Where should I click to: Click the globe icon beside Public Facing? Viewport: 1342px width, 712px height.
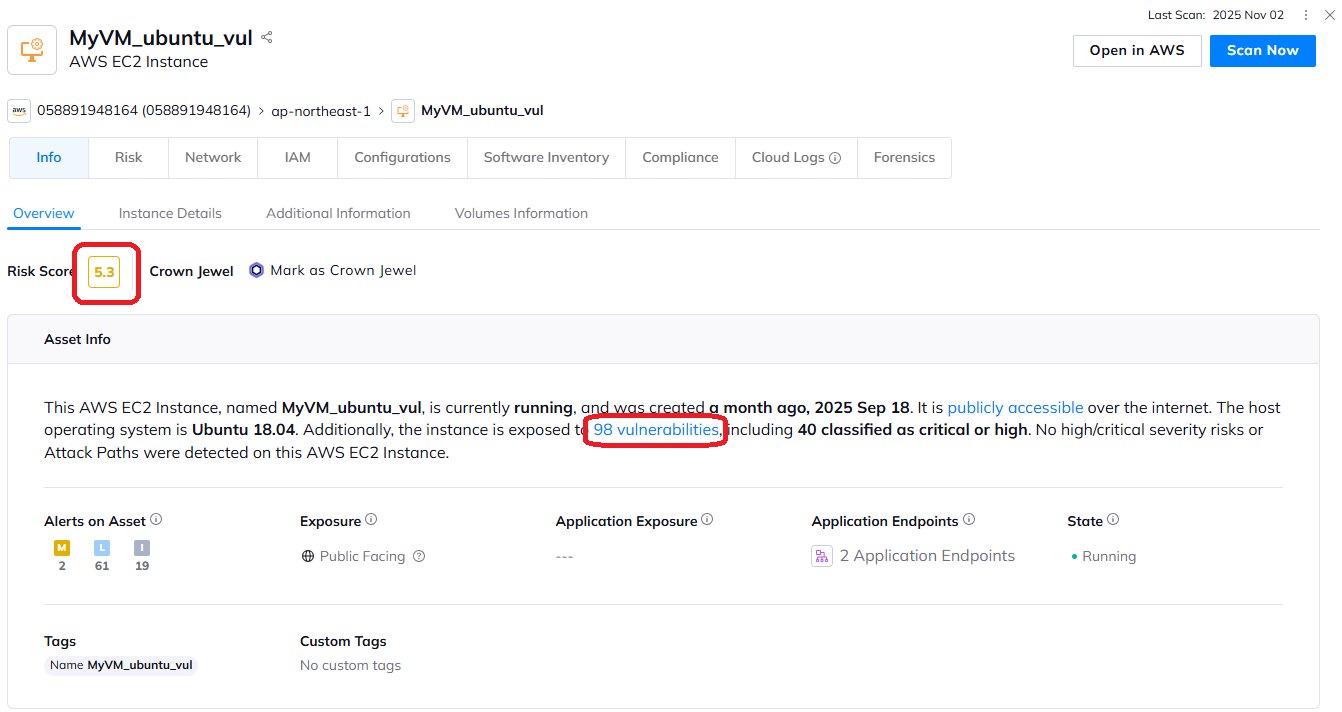click(x=308, y=556)
